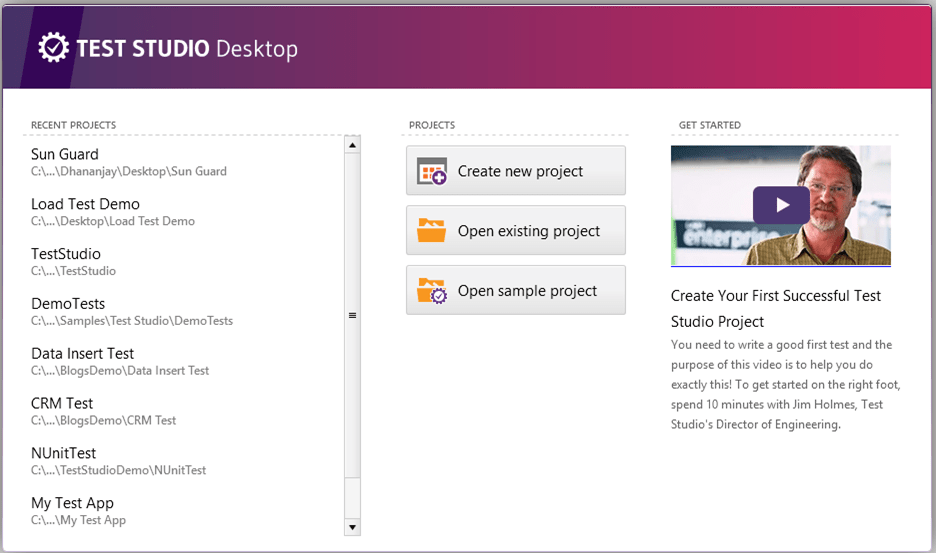Open the NUnitTest recent project
The image size is (936, 553).
(64, 453)
